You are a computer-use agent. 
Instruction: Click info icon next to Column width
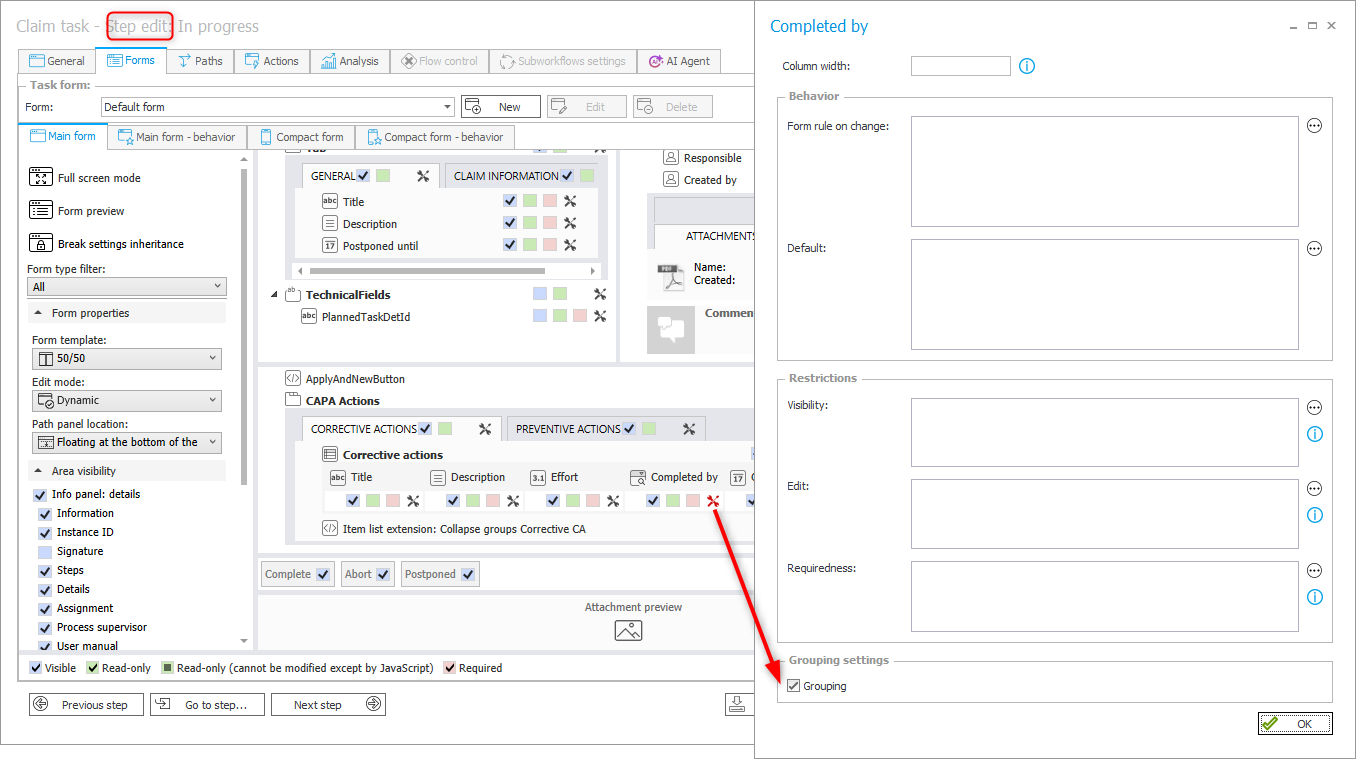(1027, 67)
